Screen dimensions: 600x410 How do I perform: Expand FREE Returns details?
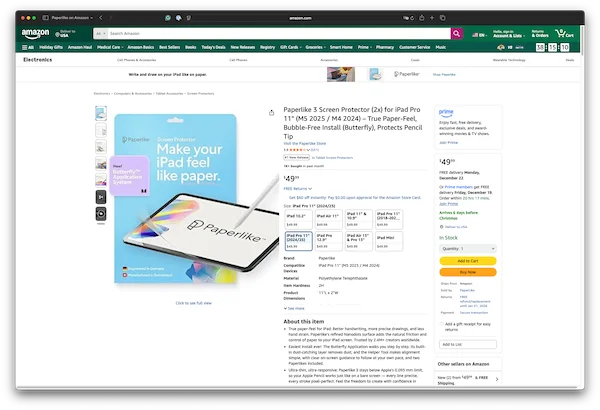[x=298, y=189]
